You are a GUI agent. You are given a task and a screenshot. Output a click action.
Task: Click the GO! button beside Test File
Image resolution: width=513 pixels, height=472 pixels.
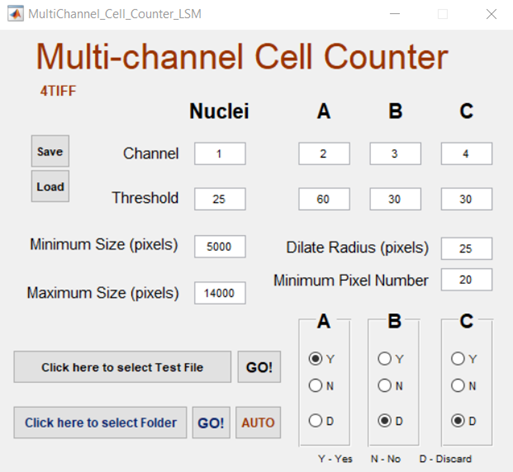pyautogui.click(x=259, y=367)
